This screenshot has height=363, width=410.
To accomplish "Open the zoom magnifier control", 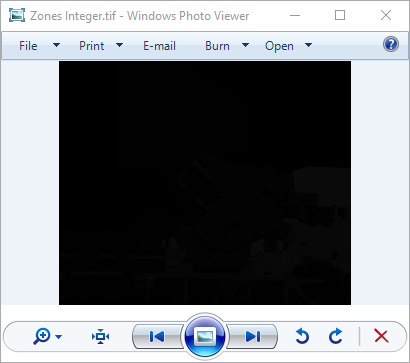I will tap(41, 336).
